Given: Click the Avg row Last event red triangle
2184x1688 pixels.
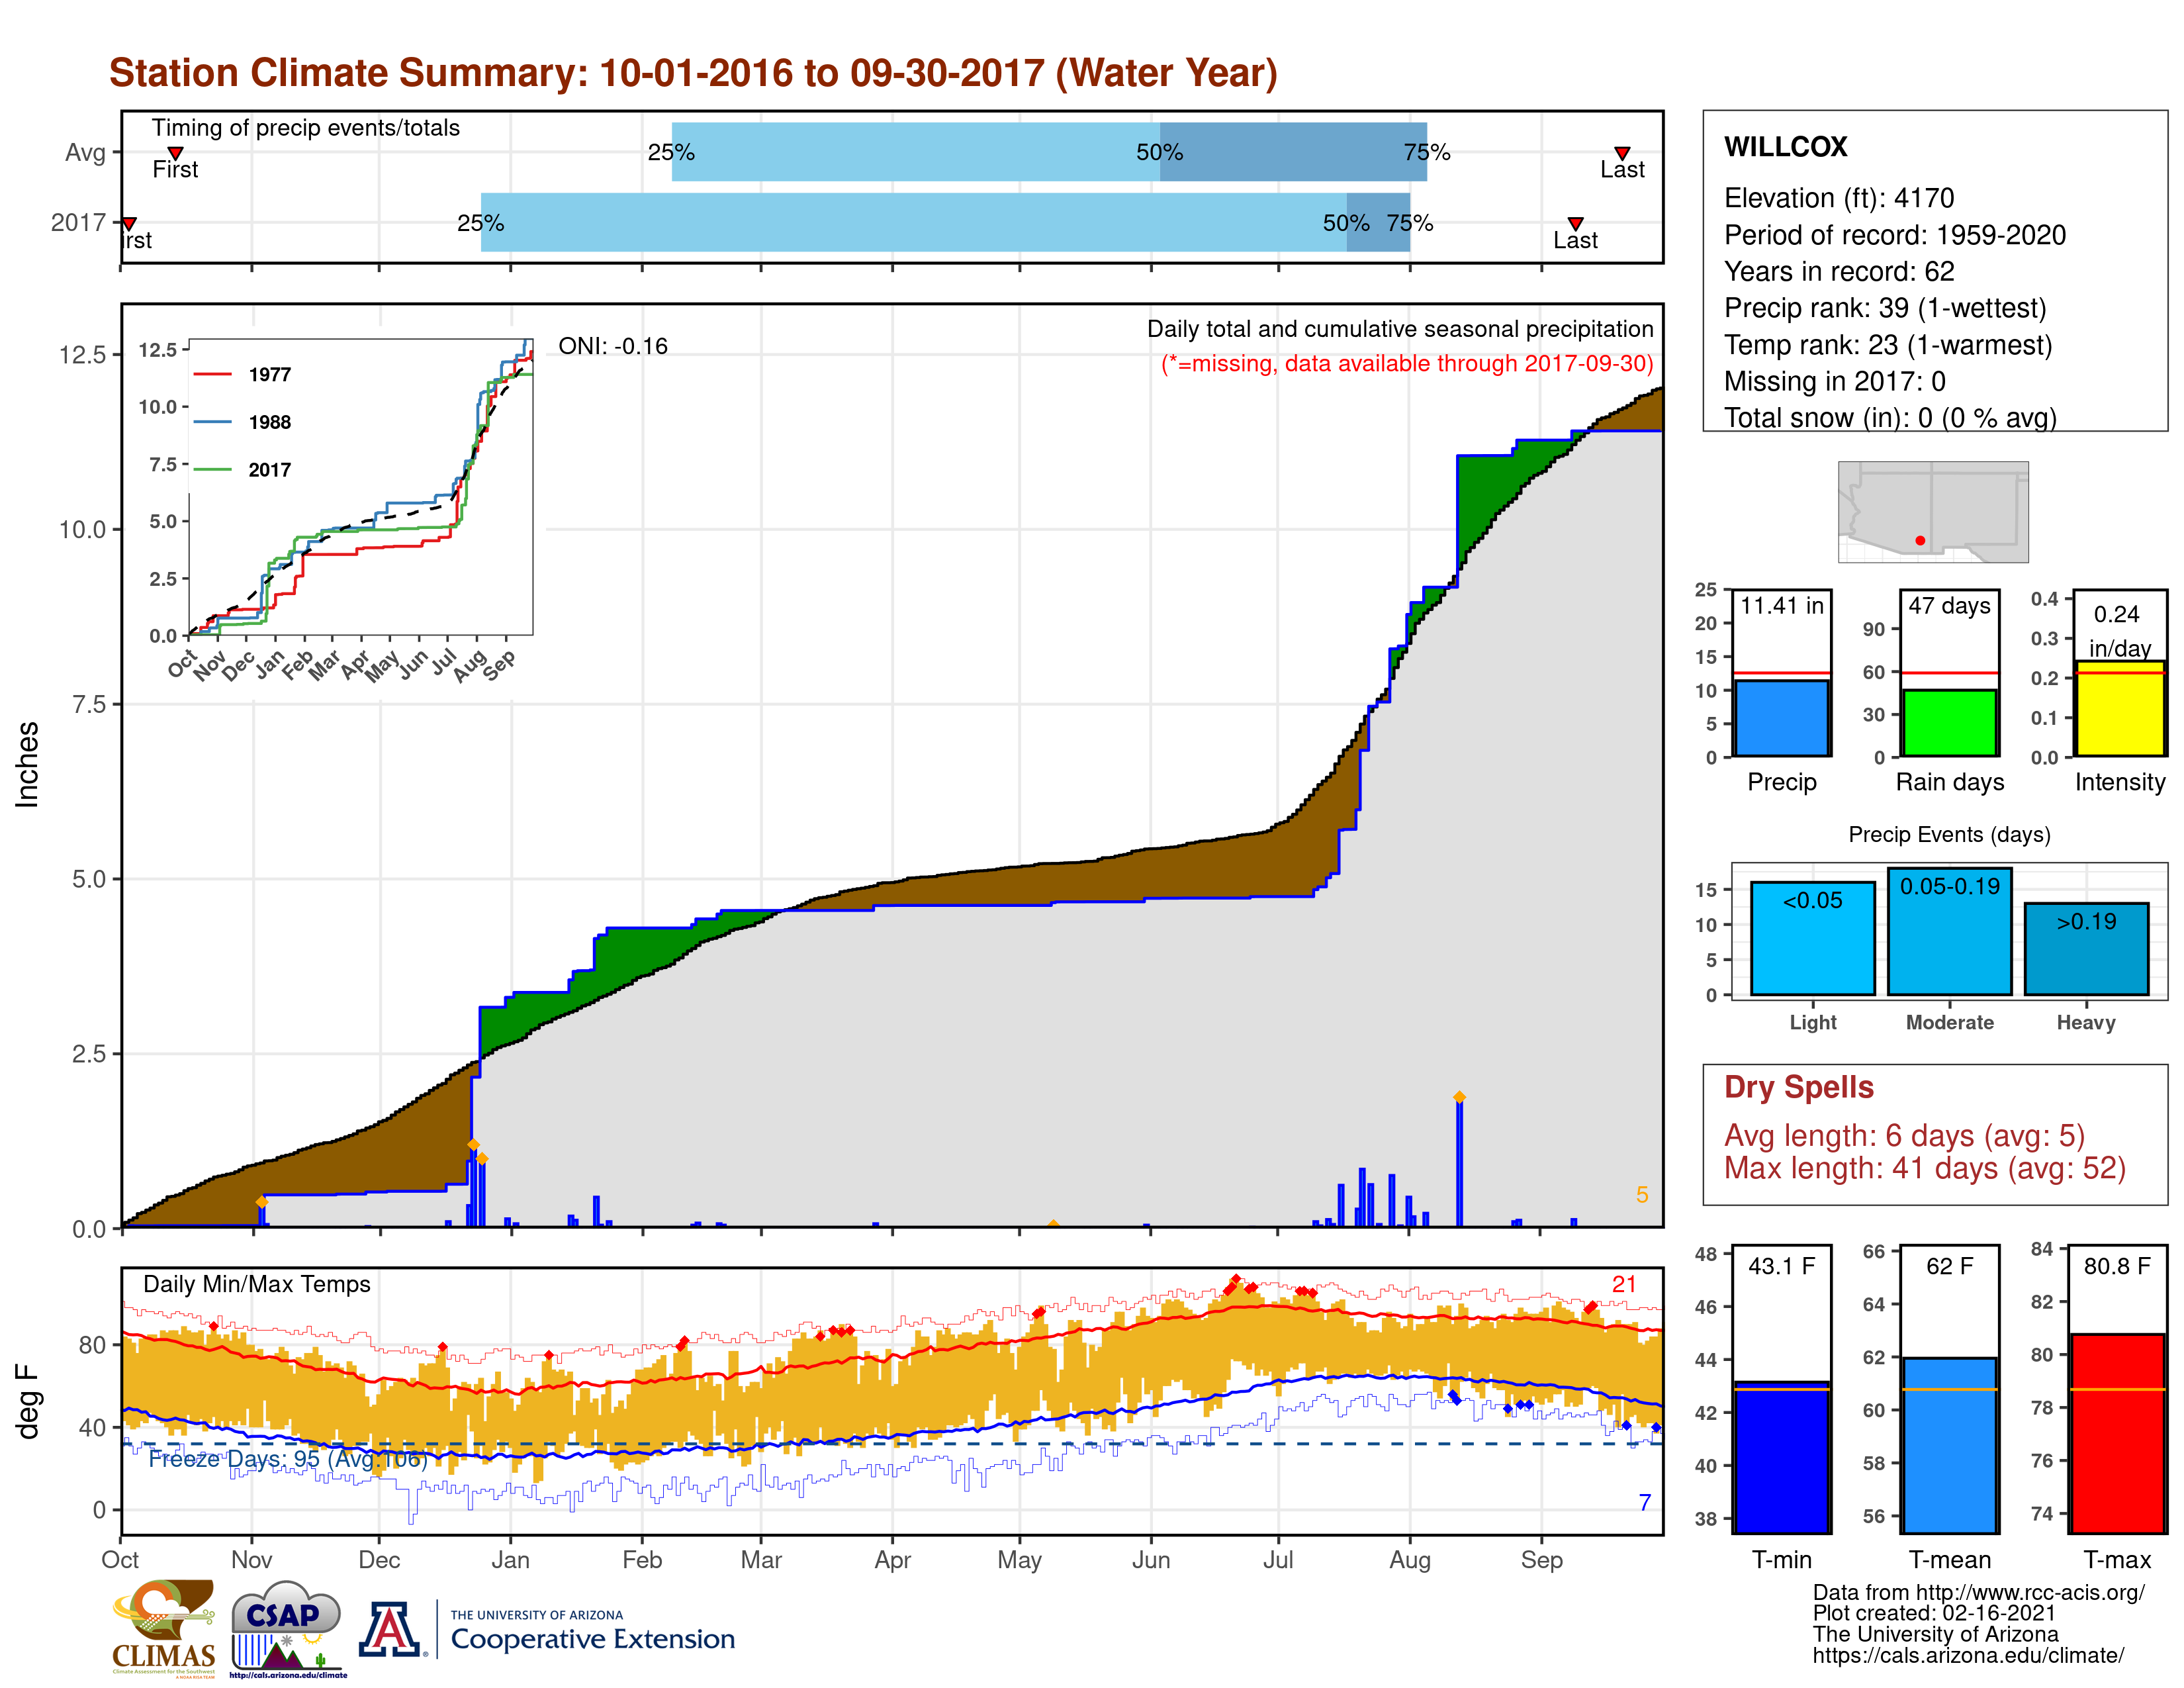Looking at the screenshot, I should 1622,153.
